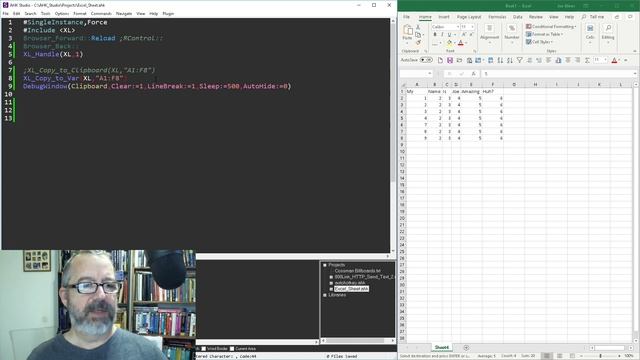Switch to Page Layout view in Excel status bar
Viewport: 640px width, 360px height.
point(560,356)
